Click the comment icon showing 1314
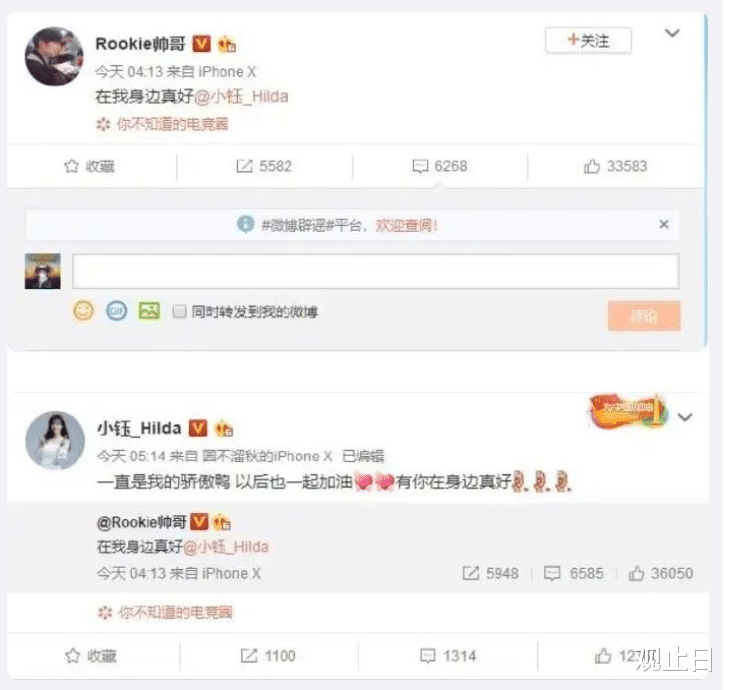 tap(427, 656)
